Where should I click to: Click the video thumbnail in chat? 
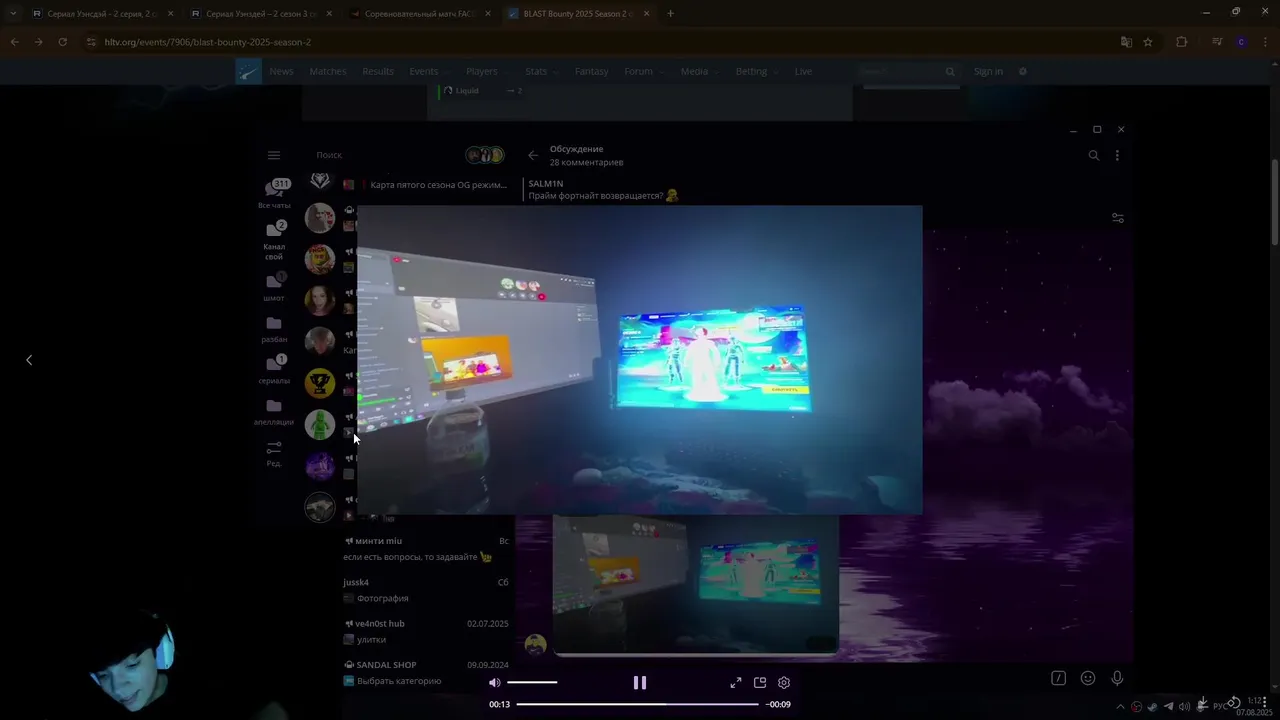[696, 585]
